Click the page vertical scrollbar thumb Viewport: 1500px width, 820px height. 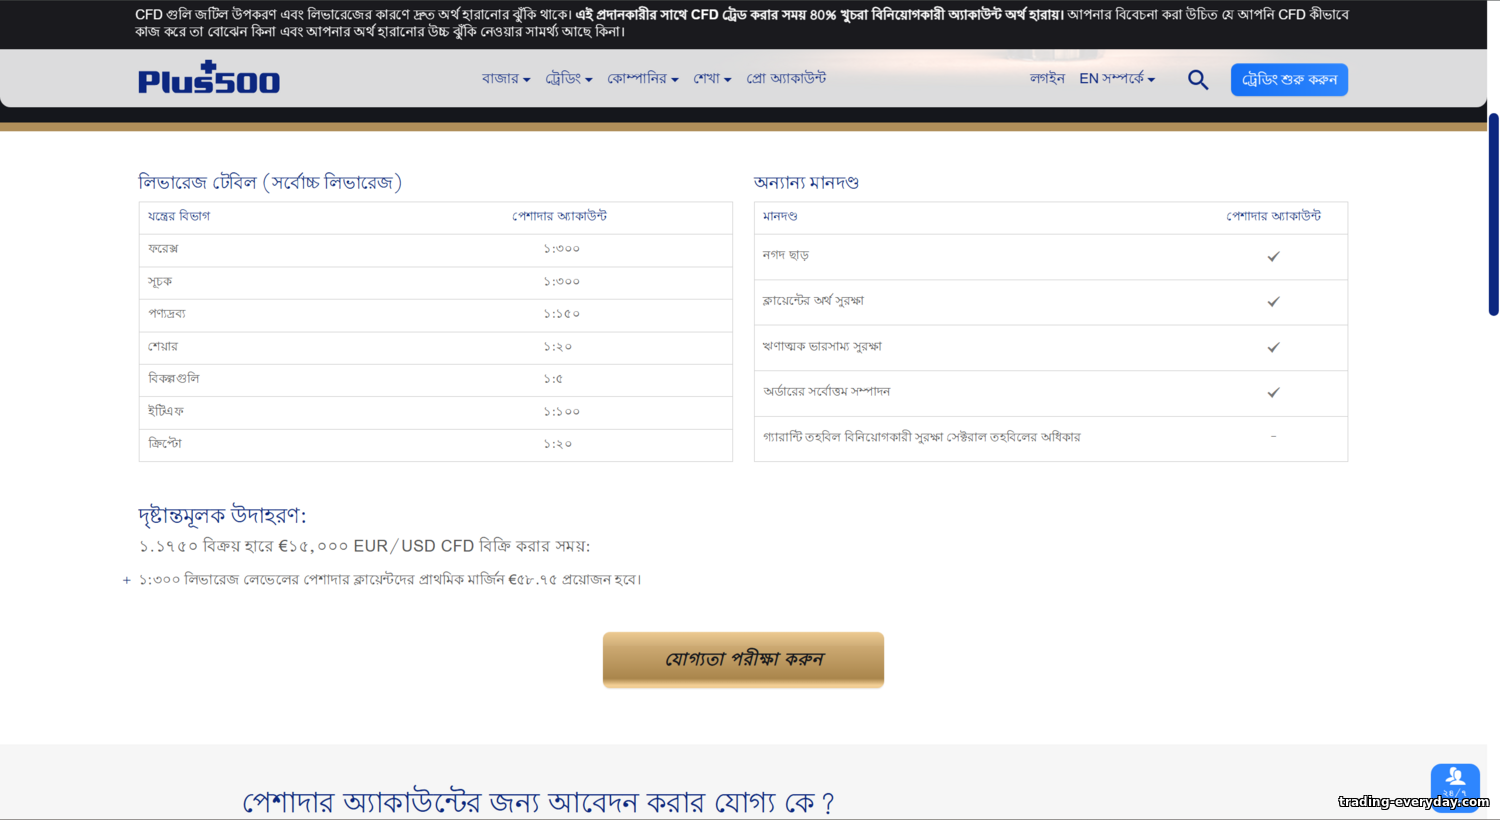coord(1493,214)
